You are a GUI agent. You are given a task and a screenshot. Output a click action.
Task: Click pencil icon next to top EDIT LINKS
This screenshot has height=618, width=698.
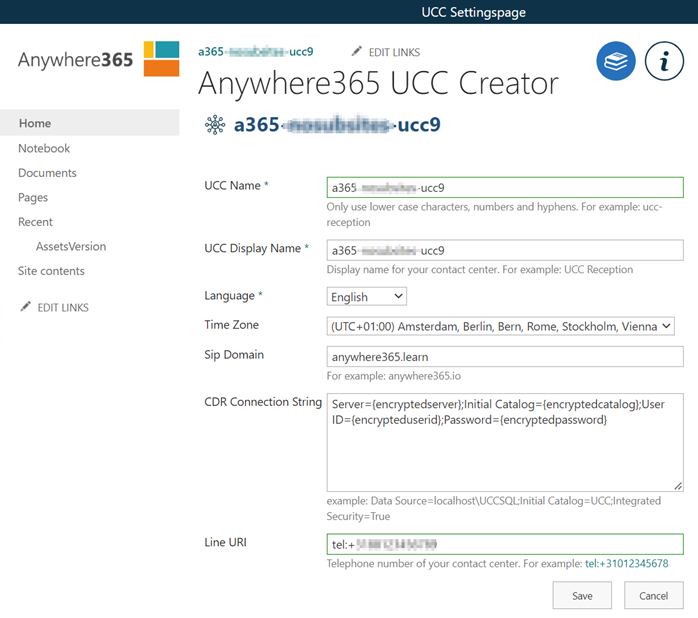tap(357, 52)
